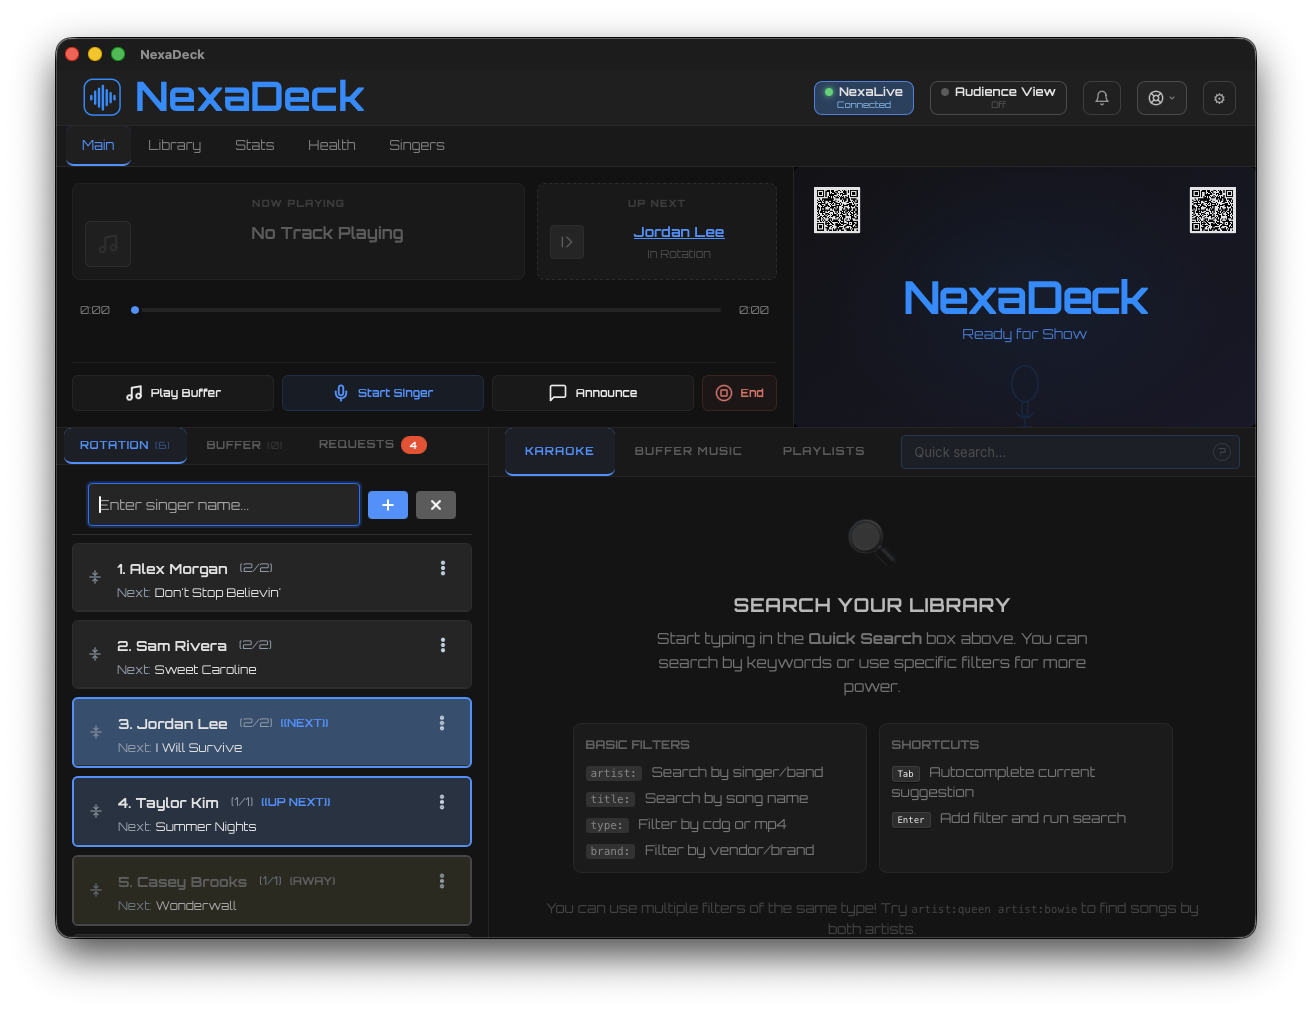The height and width of the screenshot is (1012, 1312).
Task: Click the skip-to-next singer icon
Action: point(566,242)
